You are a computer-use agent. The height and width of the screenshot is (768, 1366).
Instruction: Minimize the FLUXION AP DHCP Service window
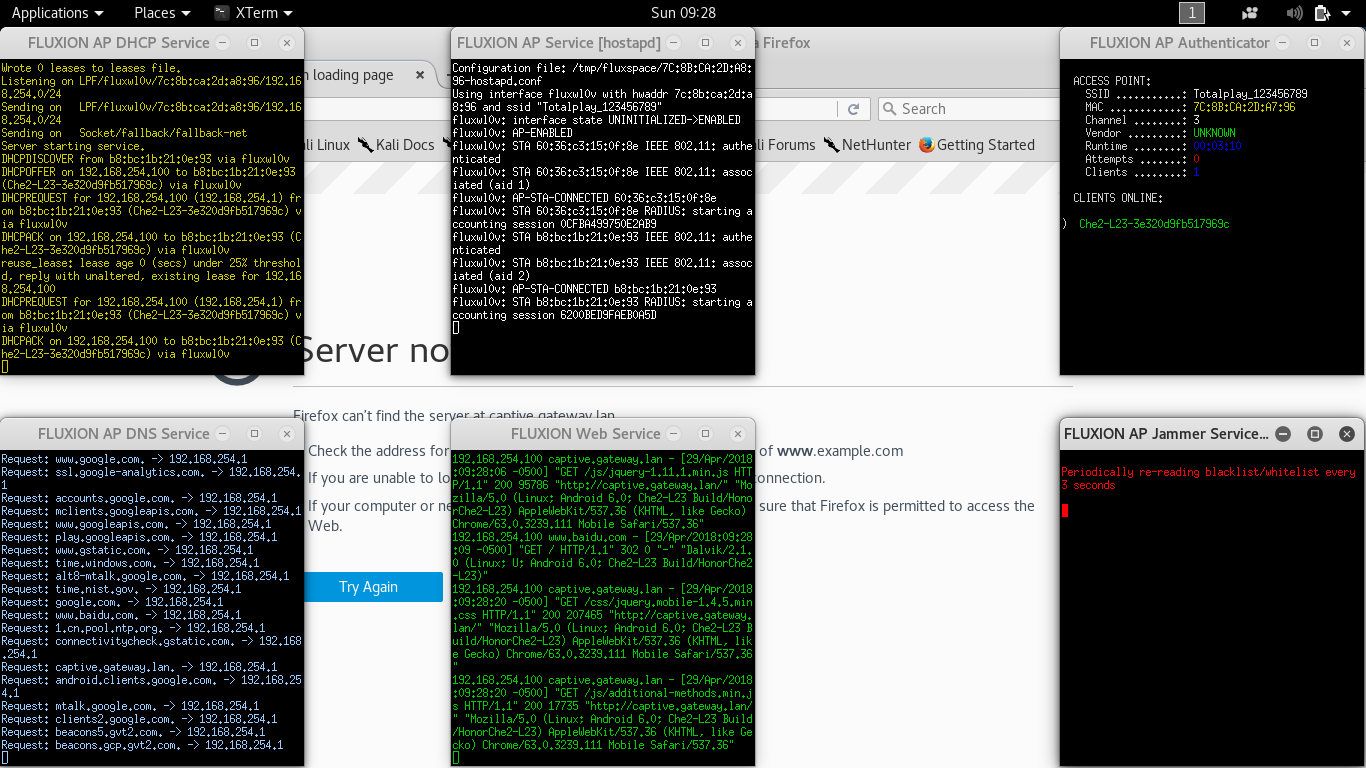tap(222, 43)
